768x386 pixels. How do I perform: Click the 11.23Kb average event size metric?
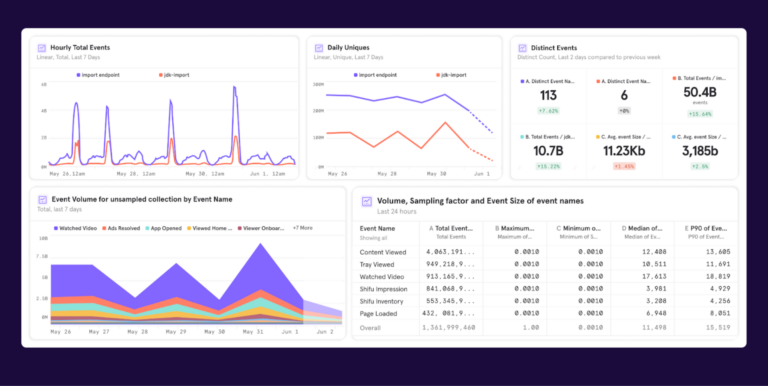624,151
